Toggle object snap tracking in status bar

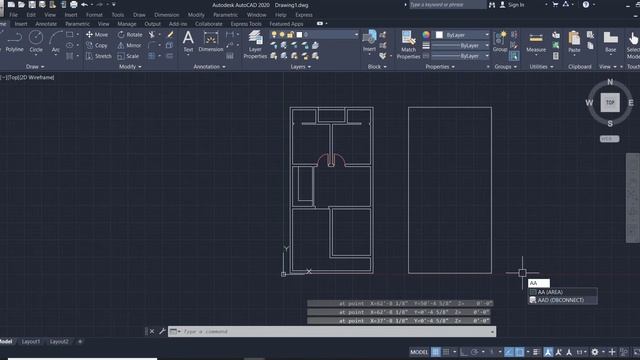tap(509, 352)
